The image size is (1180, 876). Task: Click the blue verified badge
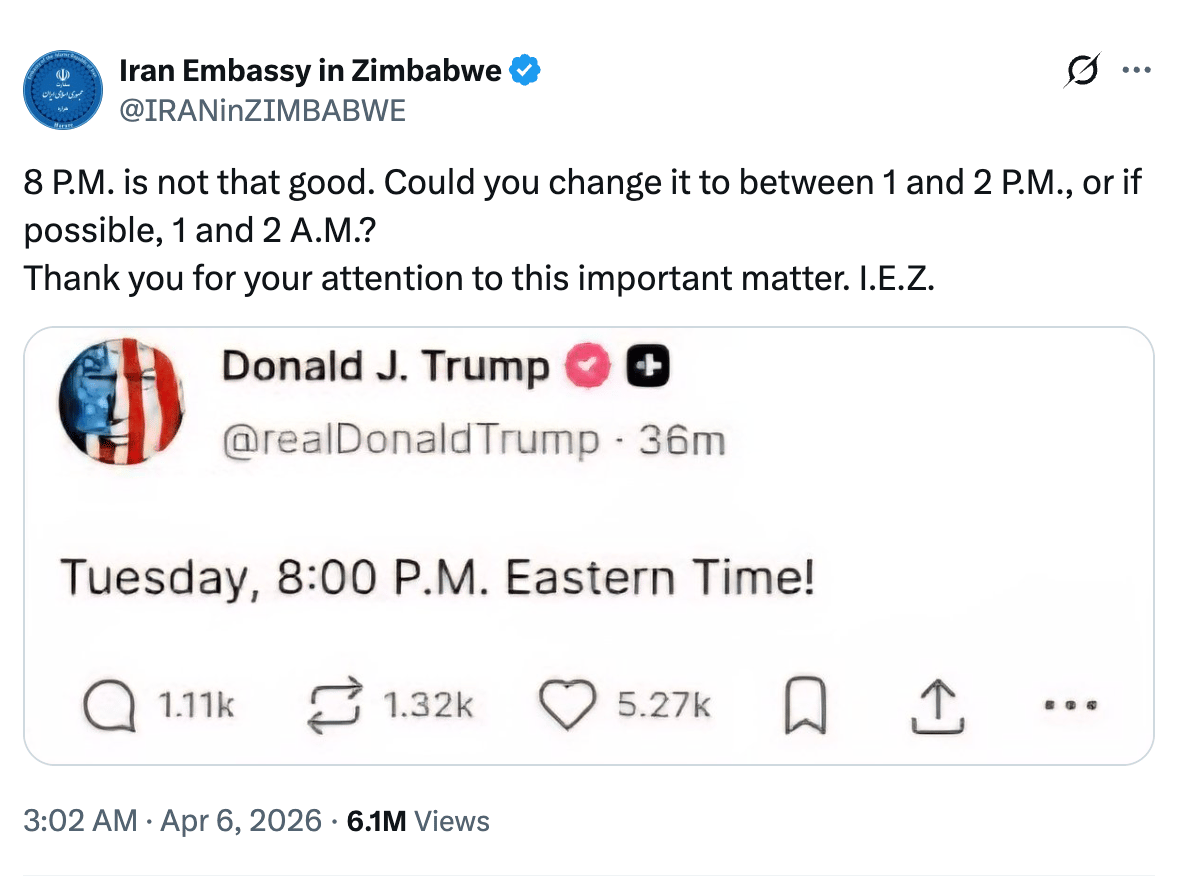pos(526,71)
